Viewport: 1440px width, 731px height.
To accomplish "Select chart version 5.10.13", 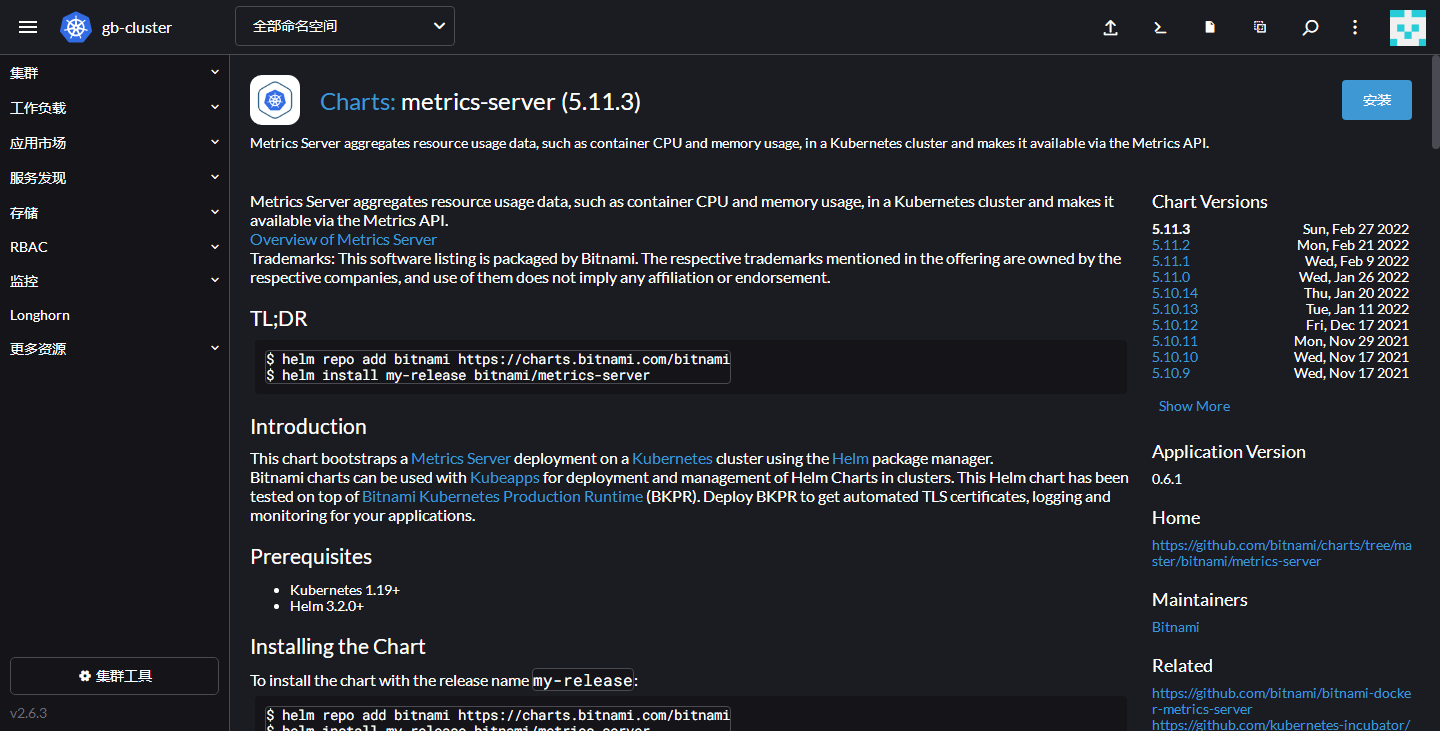I will [x=1175, y=309].
